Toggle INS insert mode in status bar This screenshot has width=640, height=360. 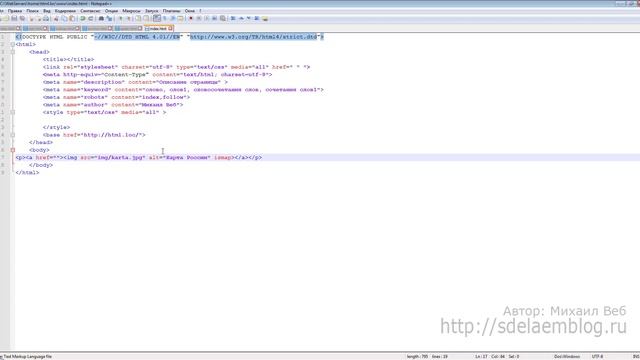tap(636, 356)
